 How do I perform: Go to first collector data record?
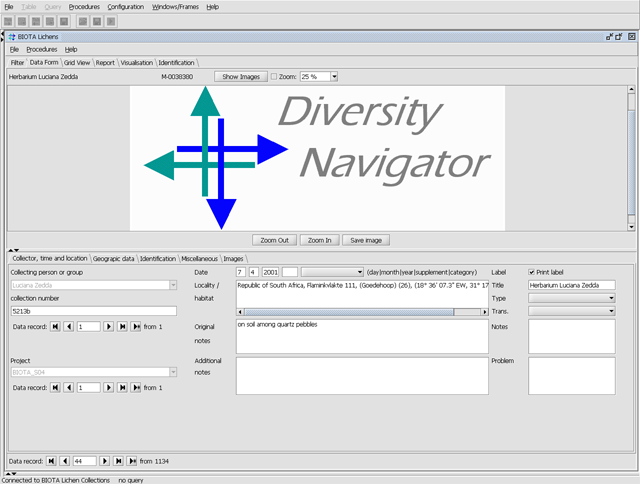(55, 326)
